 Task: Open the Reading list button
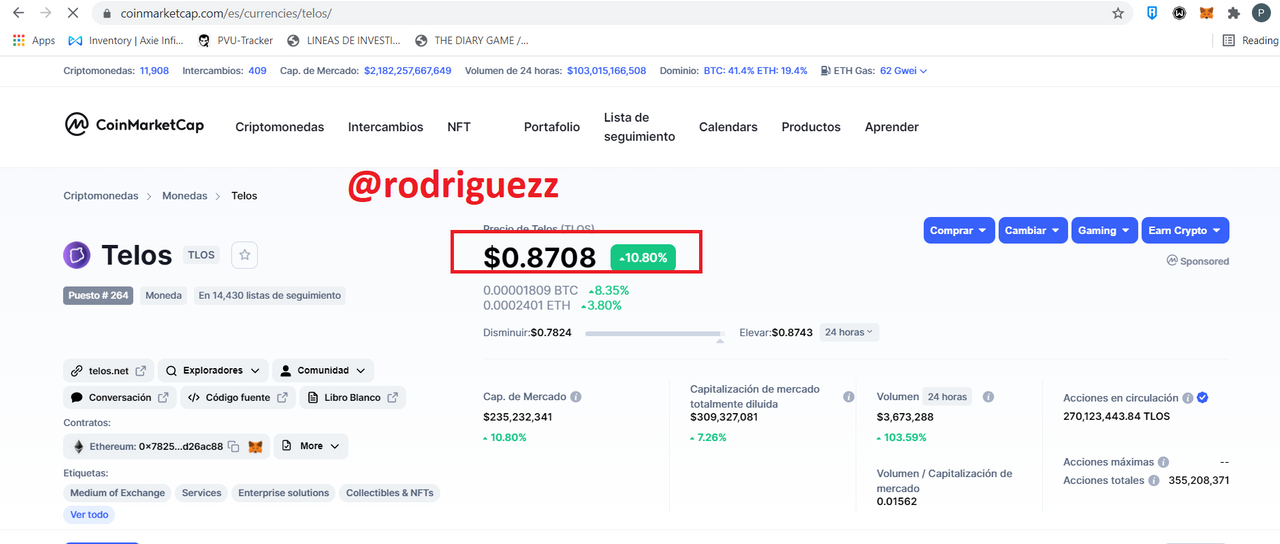(1251, 41)
